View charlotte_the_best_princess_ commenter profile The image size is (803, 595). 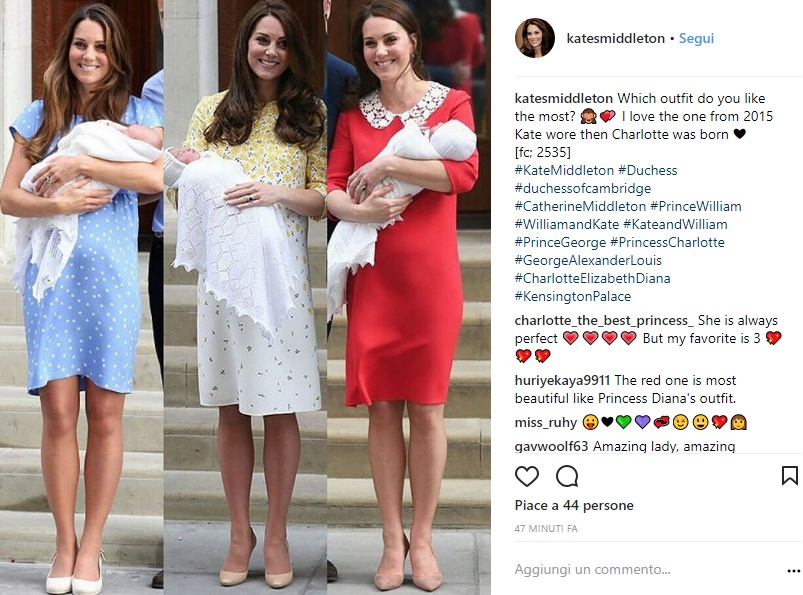pos(604,321)
